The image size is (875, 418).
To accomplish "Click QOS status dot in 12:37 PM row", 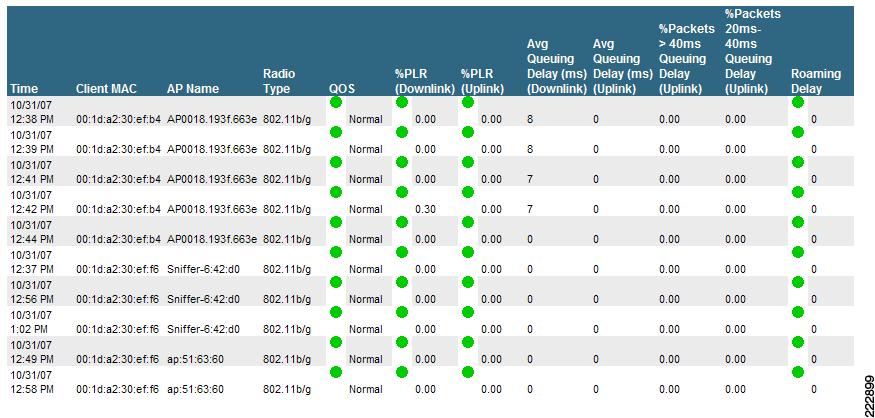I will 335,252.
